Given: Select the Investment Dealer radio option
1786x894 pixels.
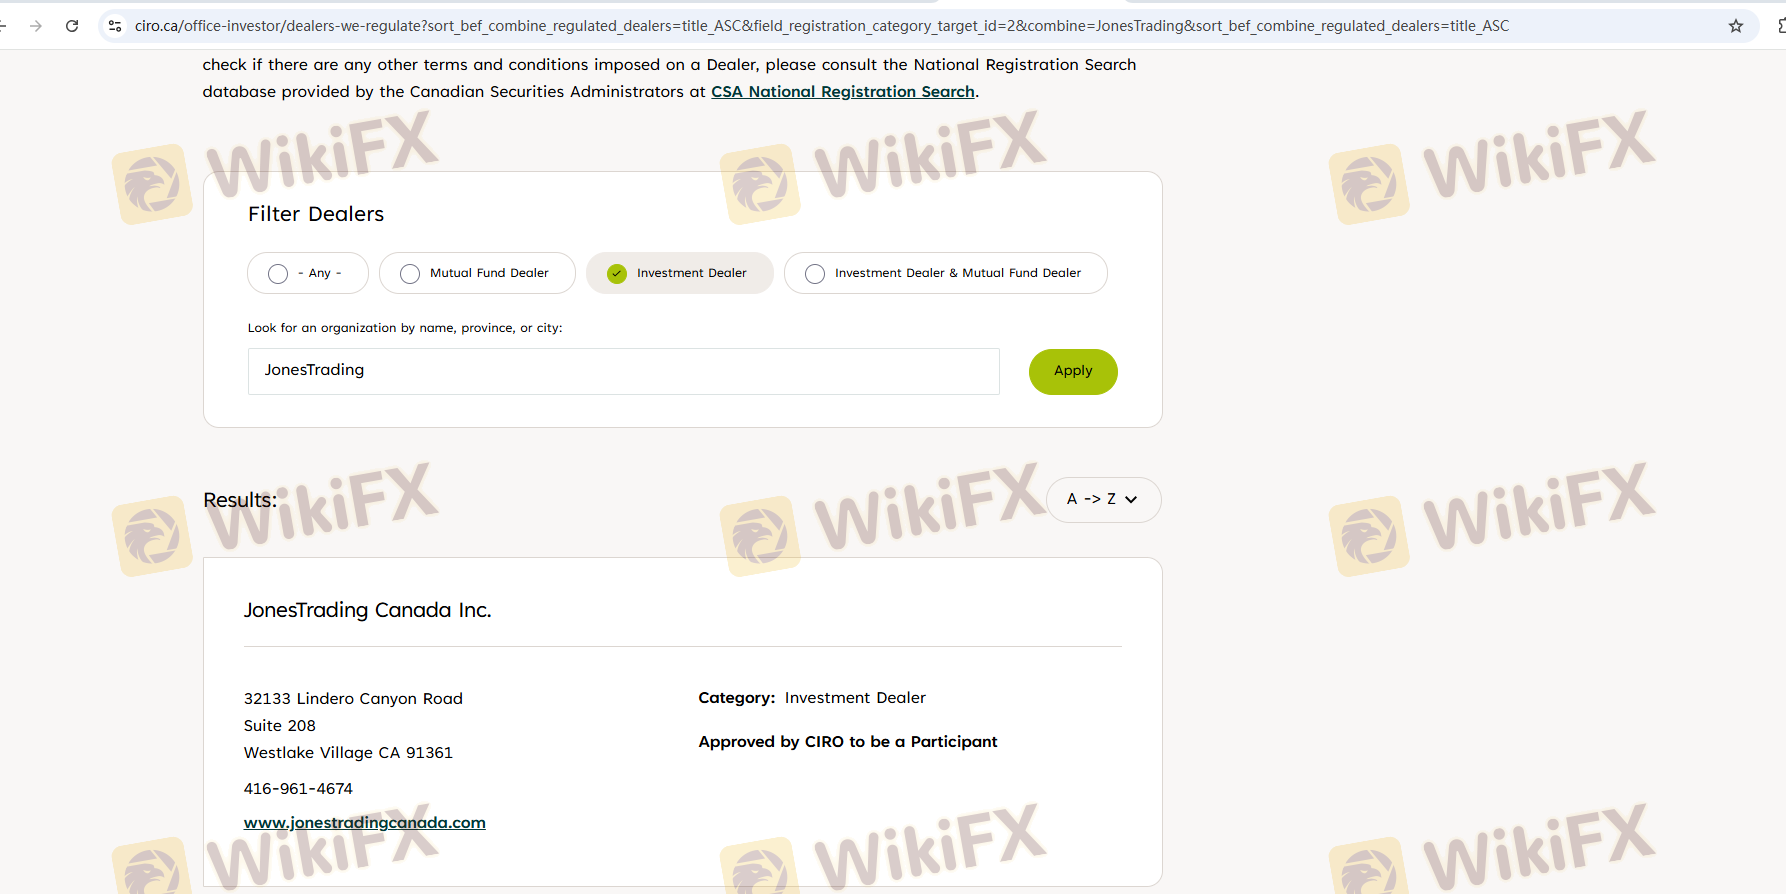Looking at the screenshot, I should (x=617, y=273).
